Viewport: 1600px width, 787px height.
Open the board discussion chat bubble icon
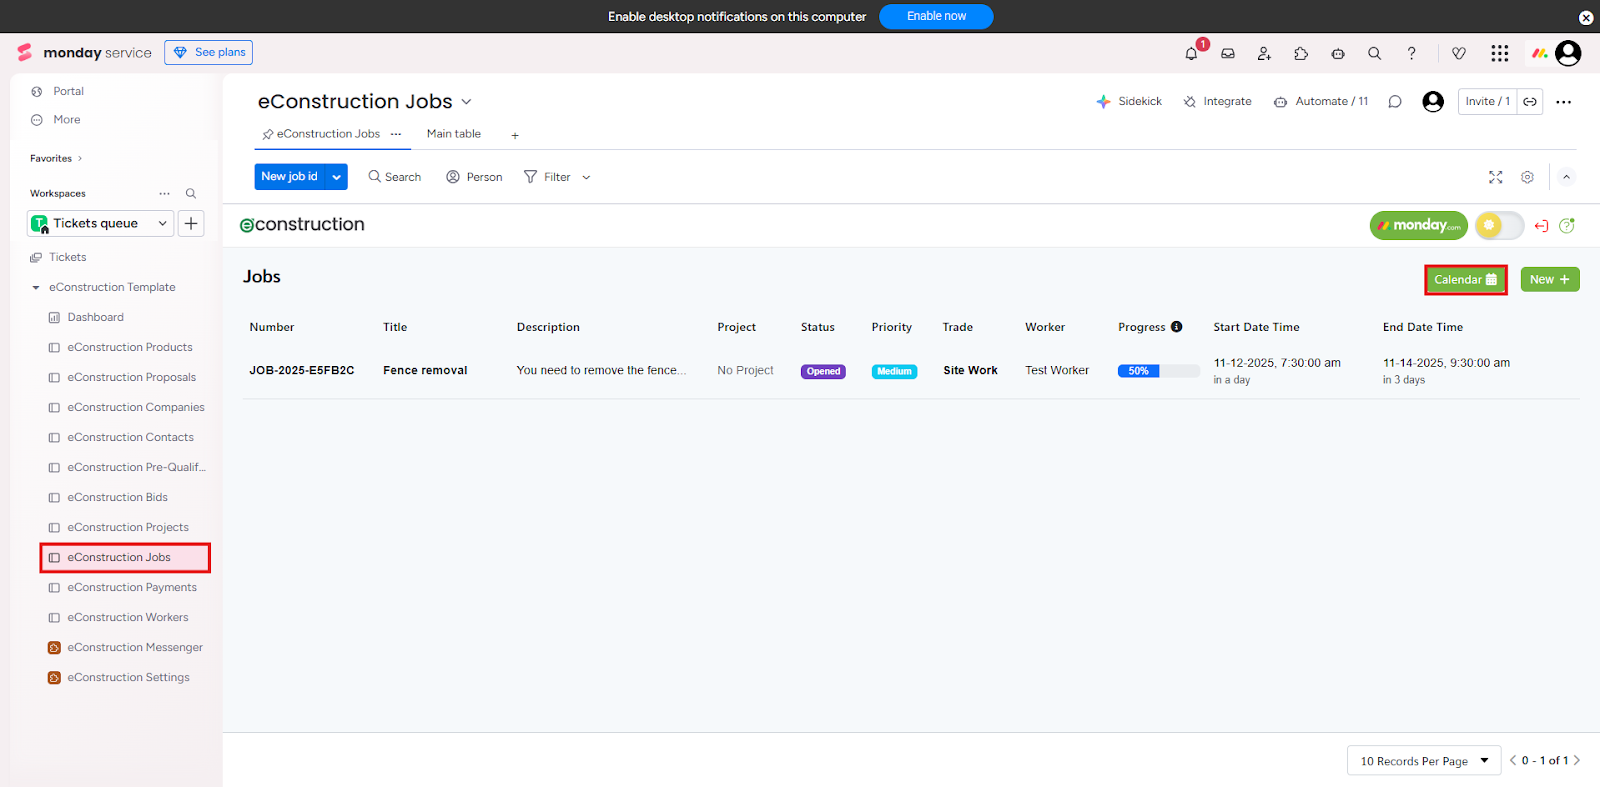(x=1395, y=102)
